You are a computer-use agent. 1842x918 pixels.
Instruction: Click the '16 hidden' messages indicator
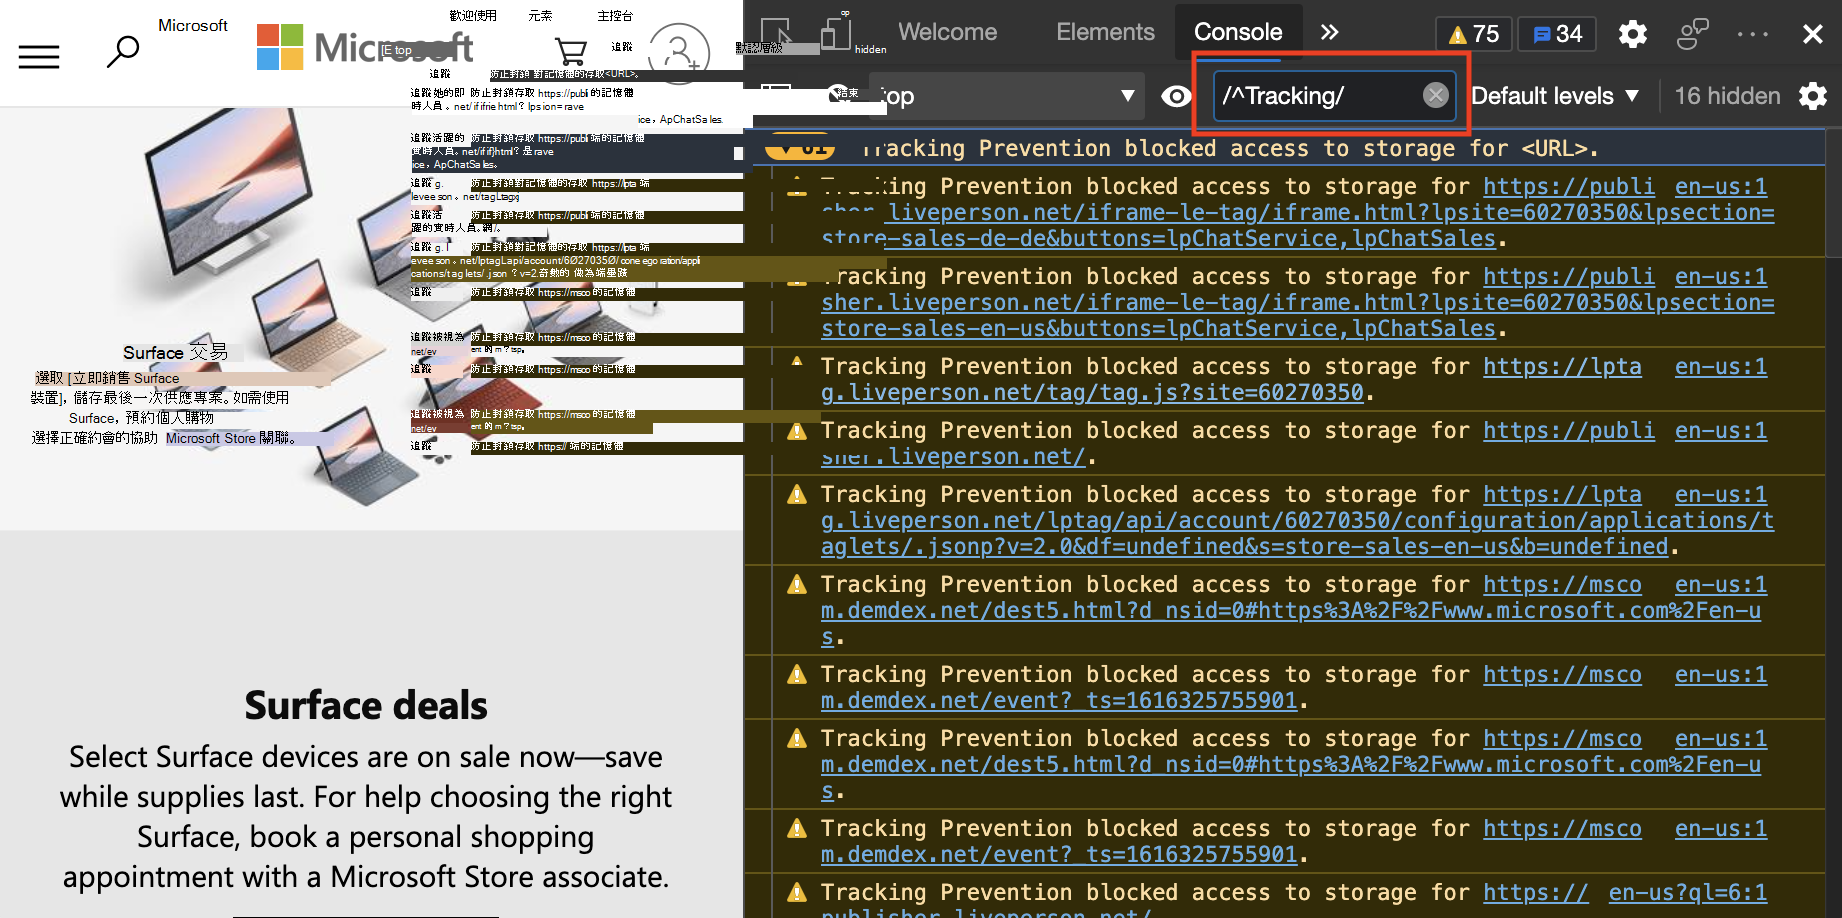point(1727,96)
